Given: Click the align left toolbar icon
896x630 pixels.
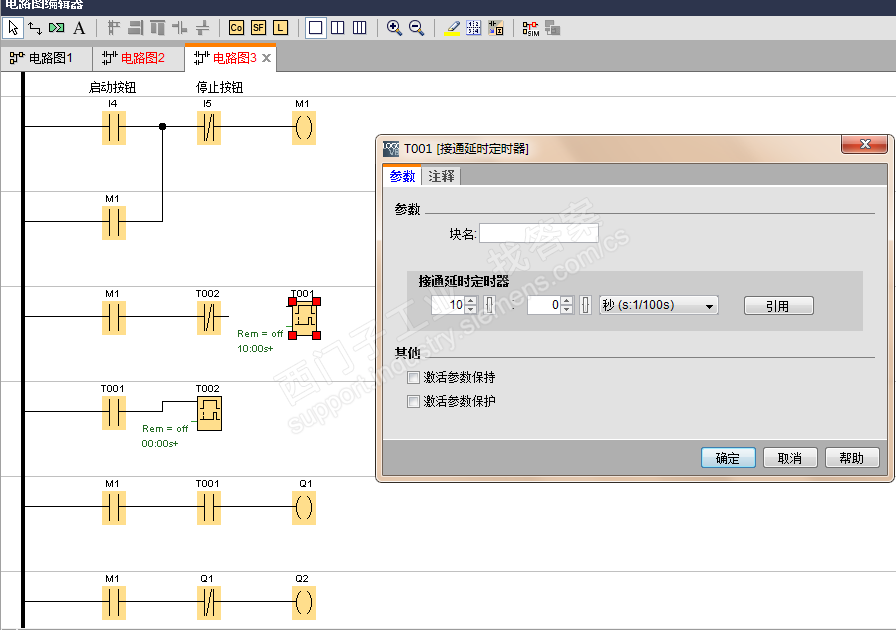Looking at the screenshot, I should tap(114, 27).
